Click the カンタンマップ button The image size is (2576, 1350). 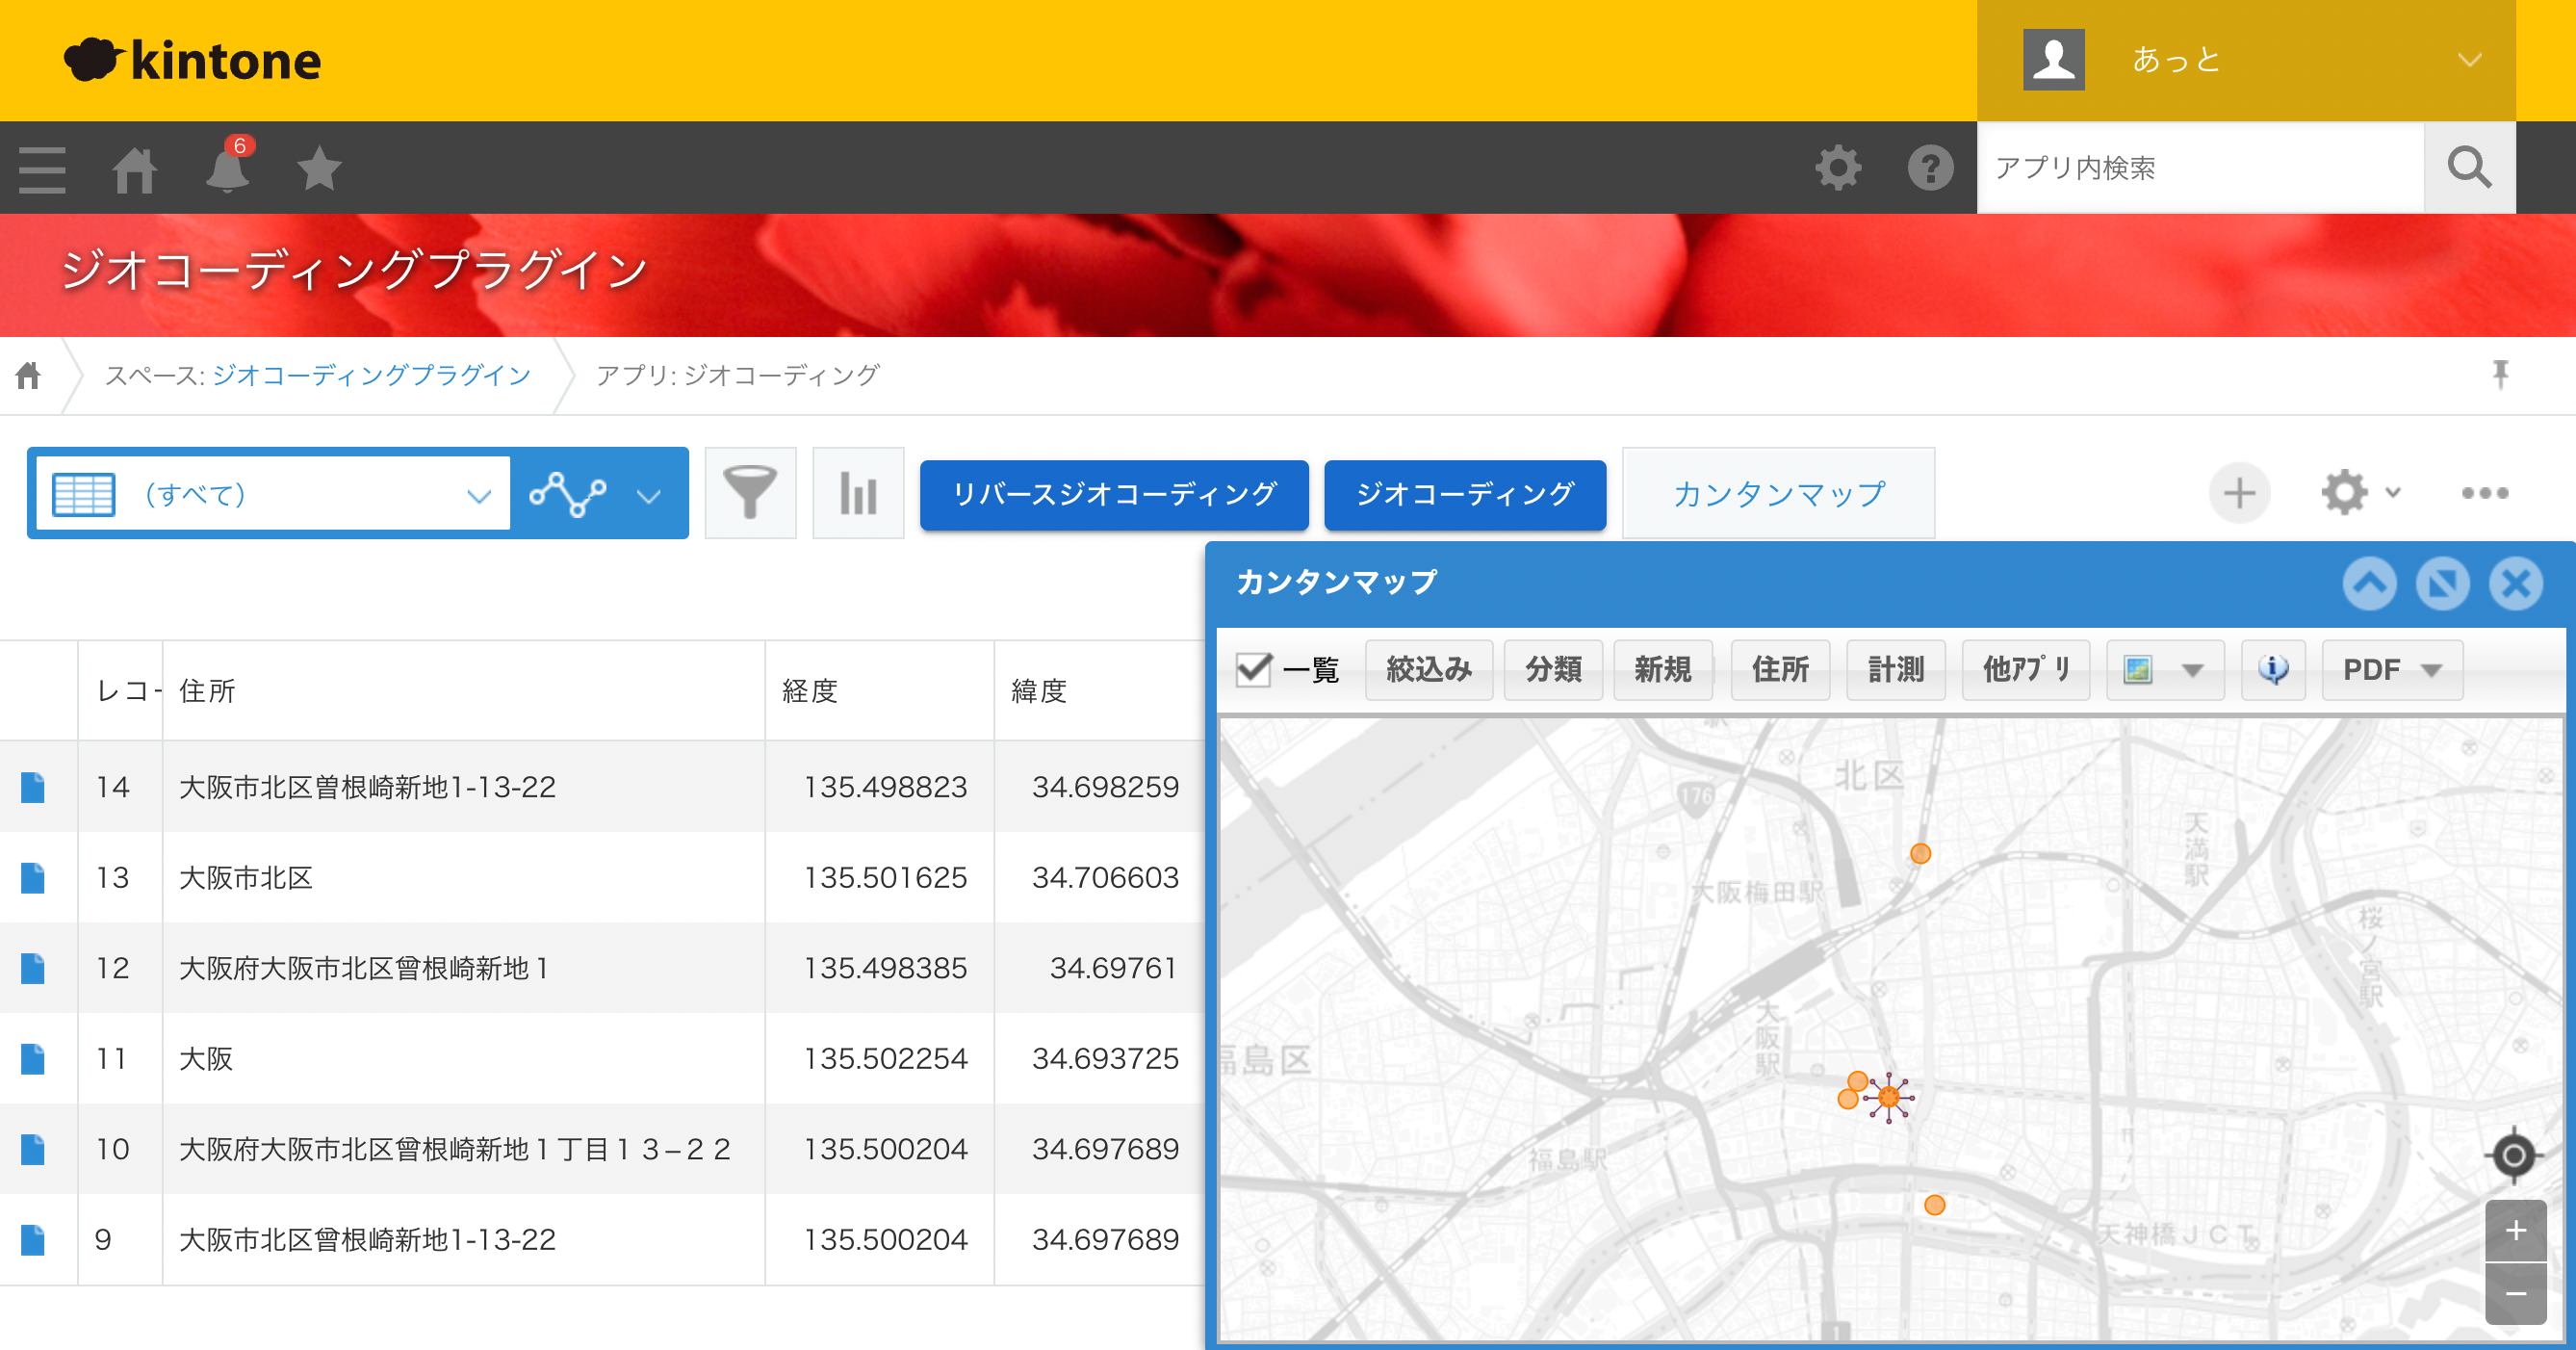pyautogui.click(x=1778, y=493)
